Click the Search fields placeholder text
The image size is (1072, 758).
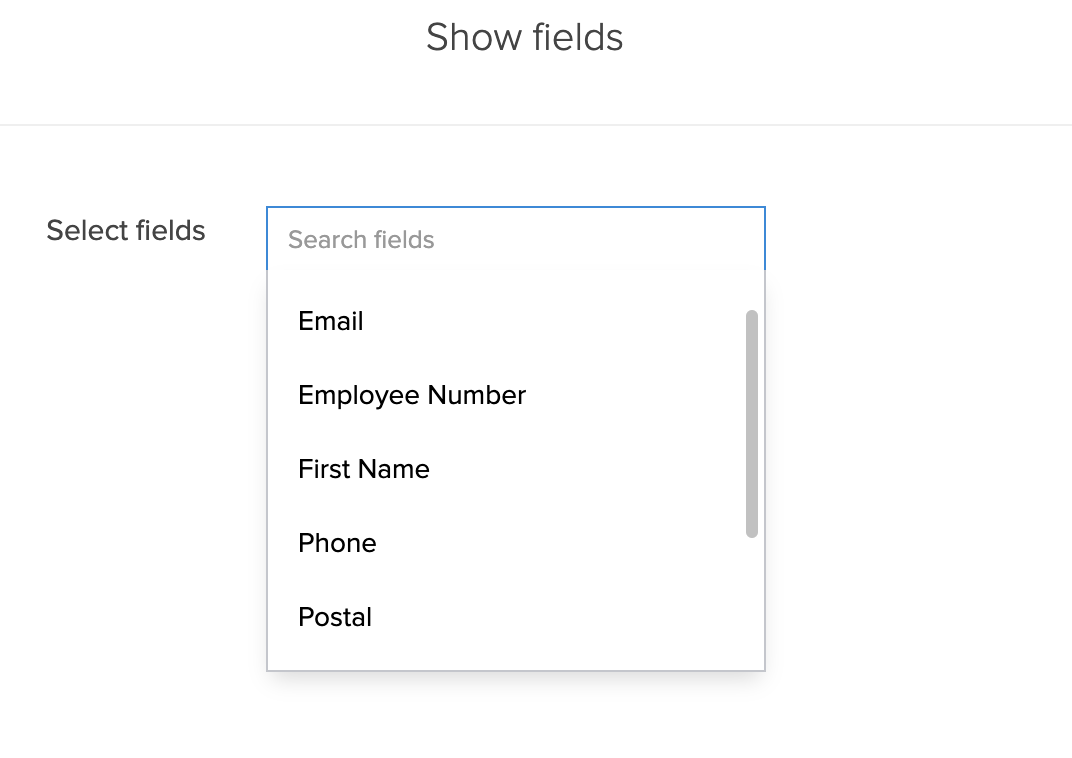(x=361, y=240)
